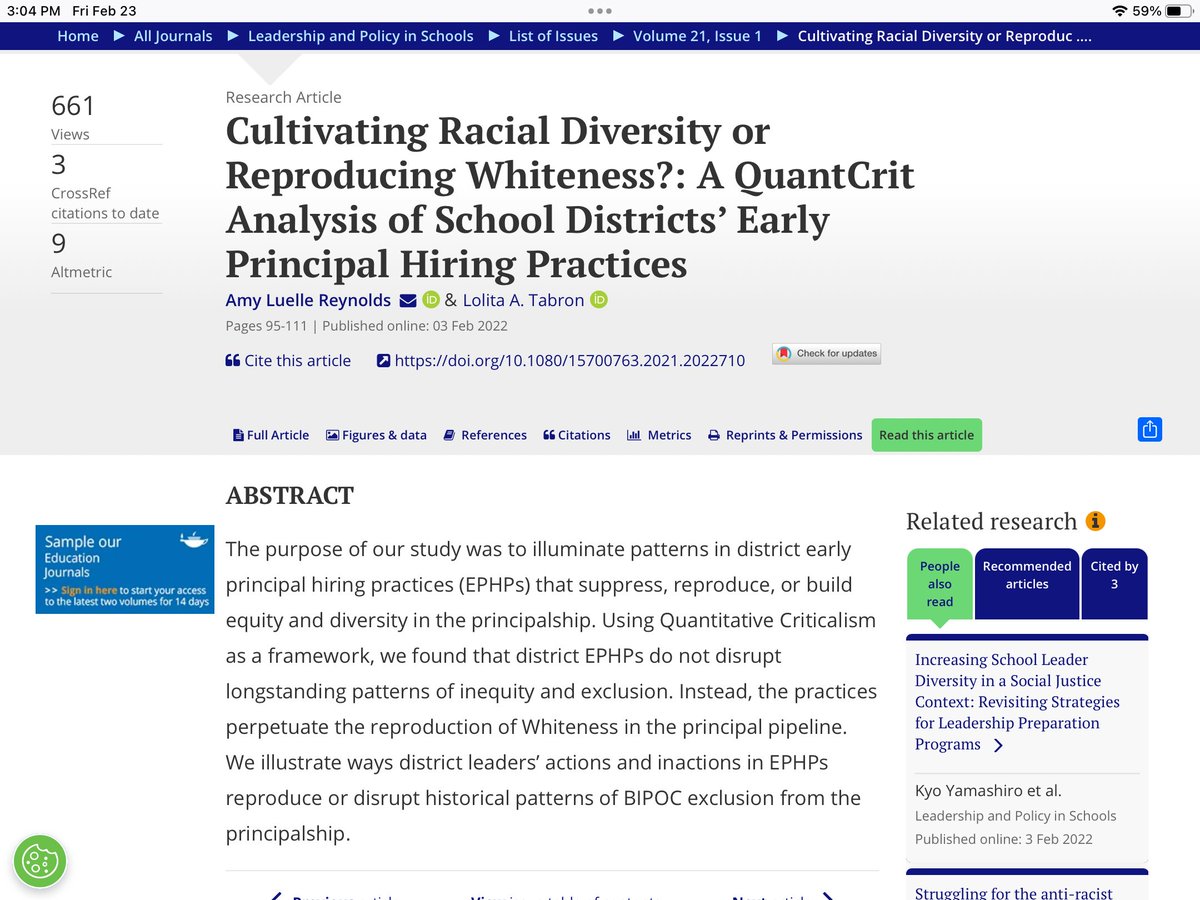This screenshot has height=900, width=1200.
Task: Click author name Amy Luelle Reynolds
Action: [x=308, y=300]
